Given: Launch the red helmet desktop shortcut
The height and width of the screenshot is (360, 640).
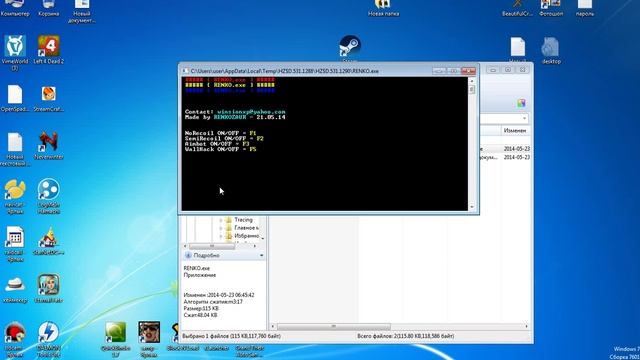Looking at the screenshot, I should point(15,339).
